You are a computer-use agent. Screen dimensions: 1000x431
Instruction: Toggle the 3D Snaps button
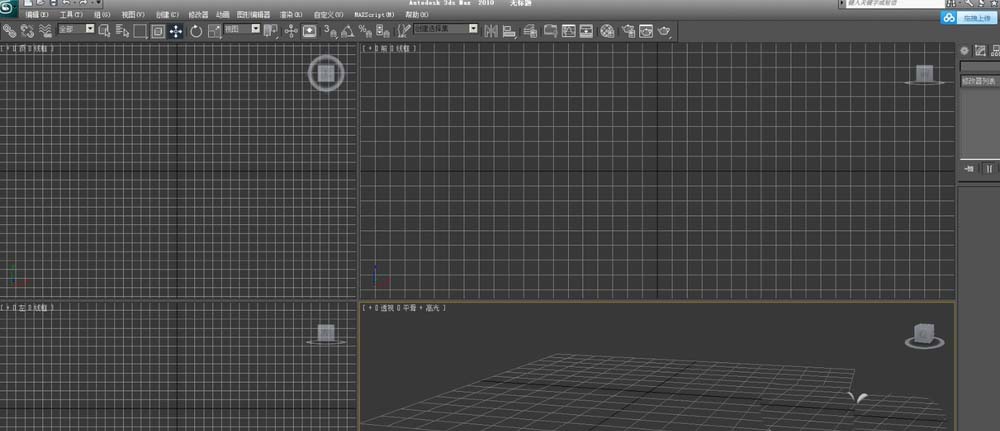[330, 31]
